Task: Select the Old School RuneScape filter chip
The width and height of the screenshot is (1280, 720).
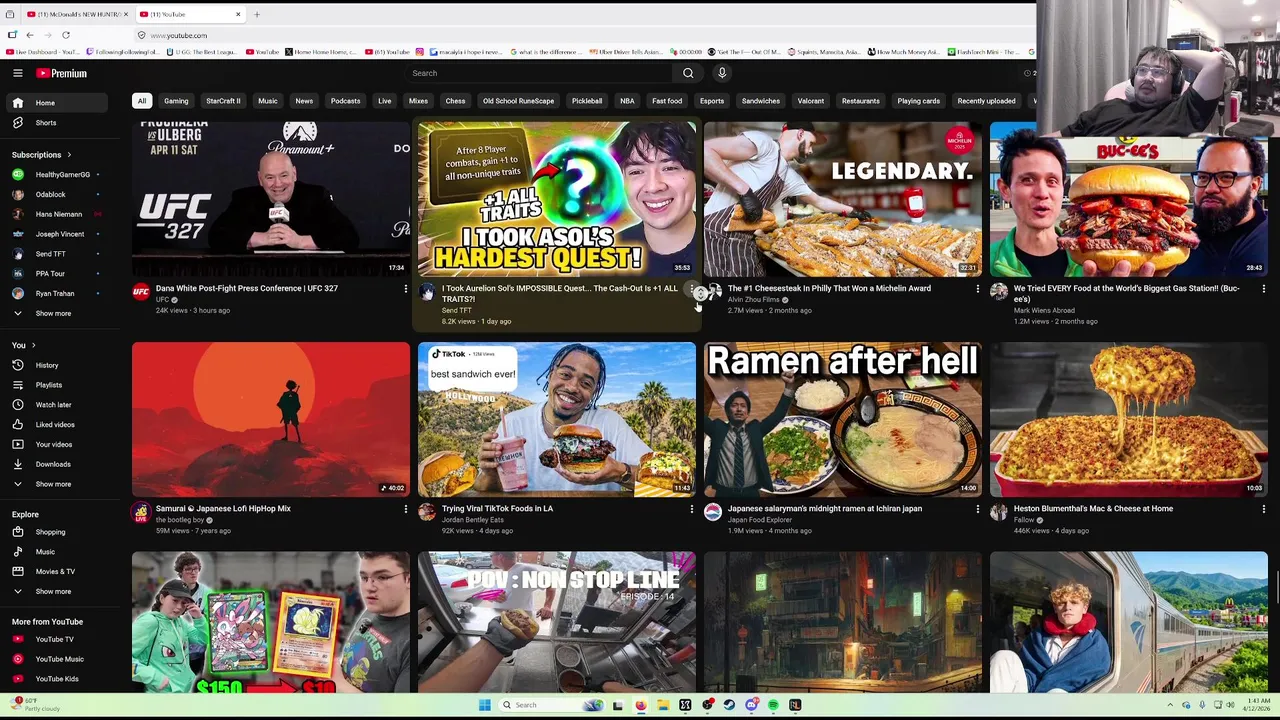Action: point(518,101)
